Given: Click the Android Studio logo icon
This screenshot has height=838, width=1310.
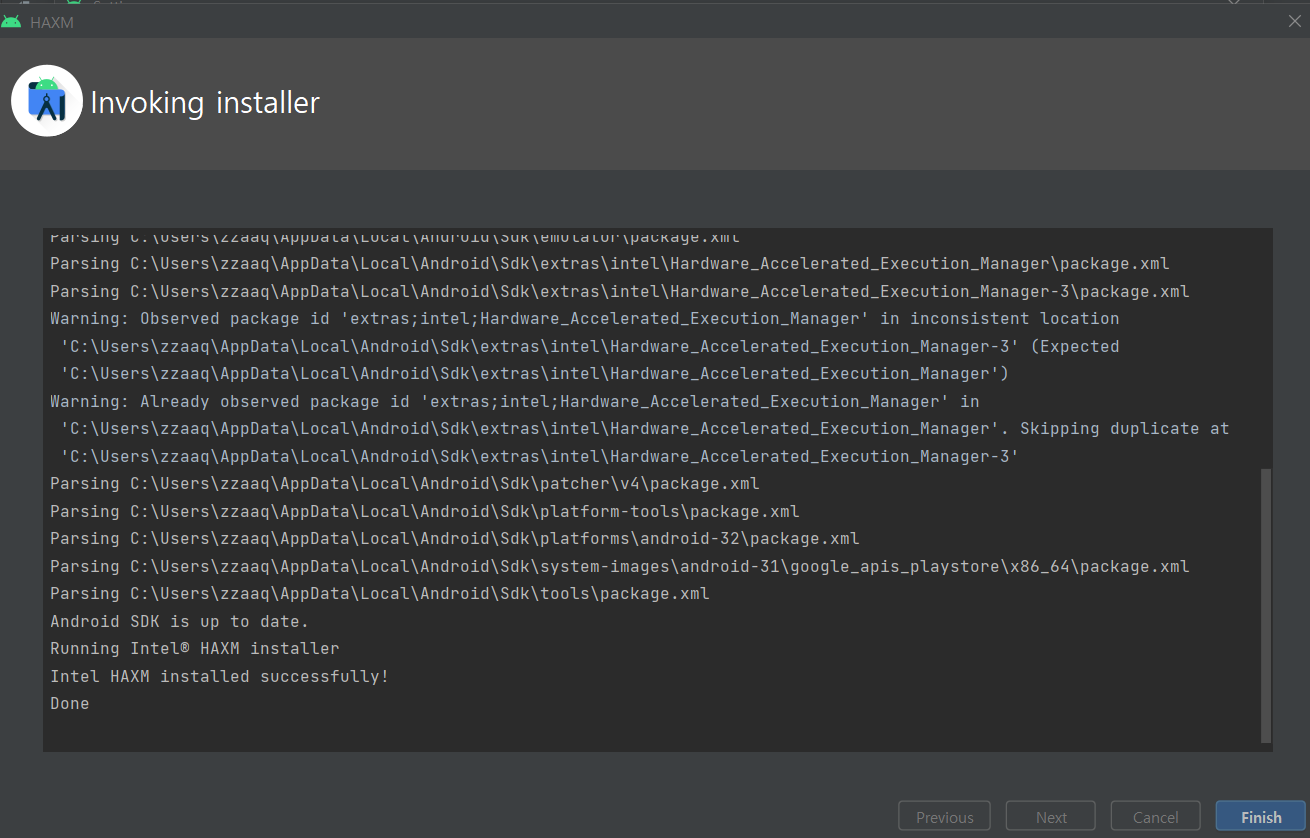Looking at the screenshot, I should click(47, 101).
